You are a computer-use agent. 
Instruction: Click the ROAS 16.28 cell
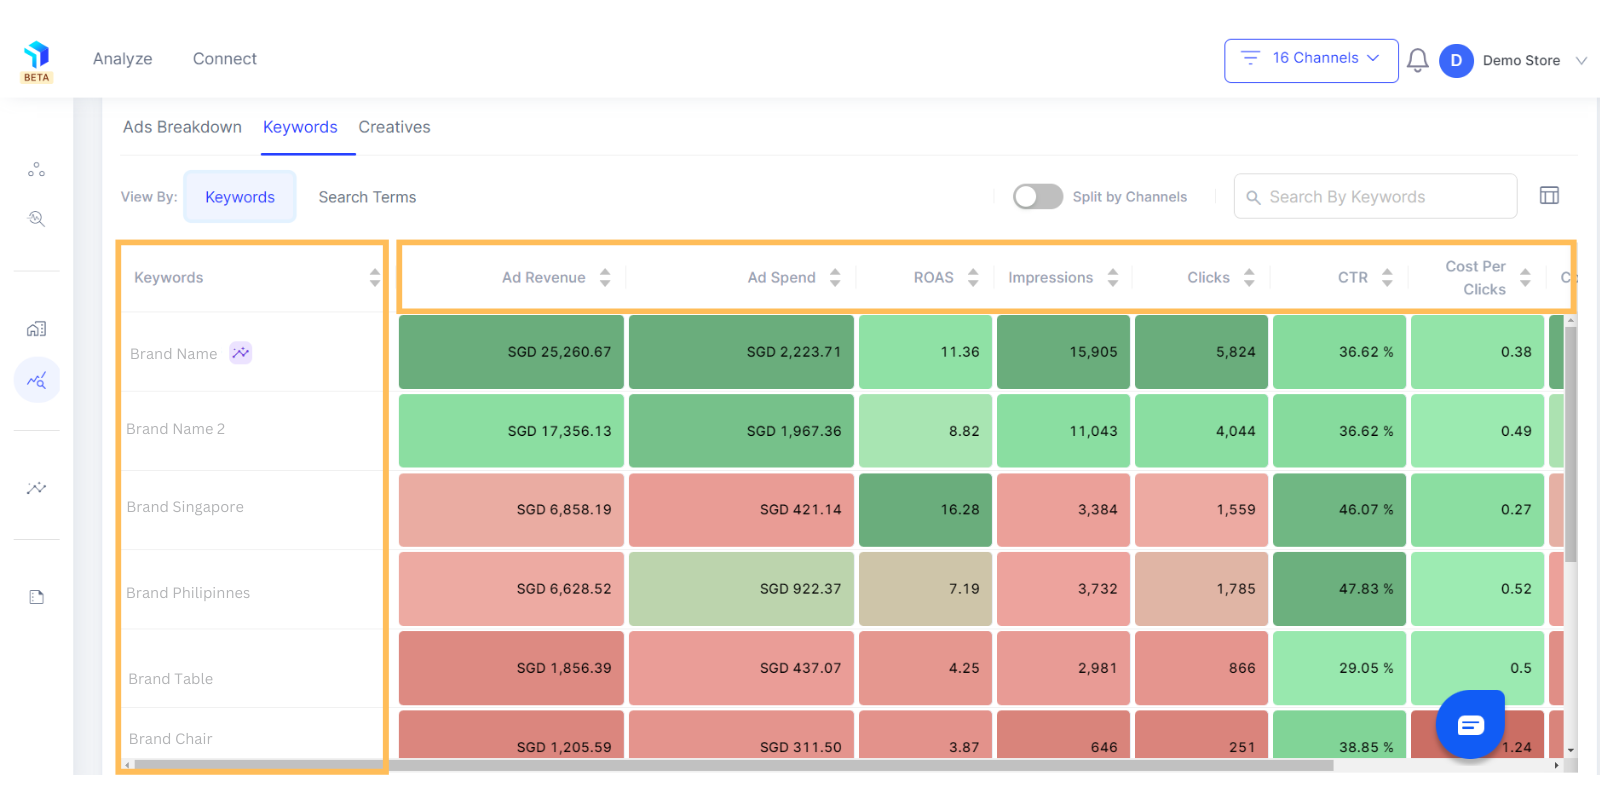925,510
